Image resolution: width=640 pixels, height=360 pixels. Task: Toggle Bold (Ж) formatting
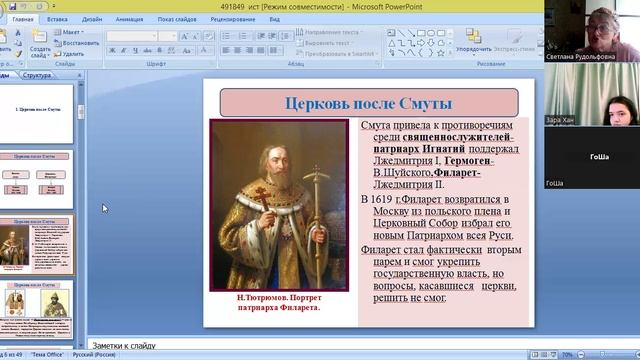click(112, 50)
